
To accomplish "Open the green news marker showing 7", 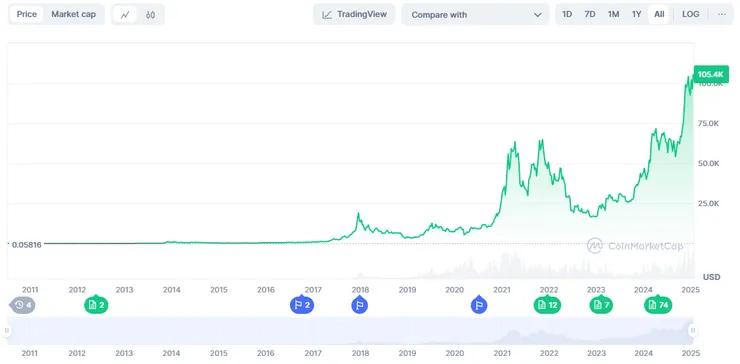I will click(601, 305).
